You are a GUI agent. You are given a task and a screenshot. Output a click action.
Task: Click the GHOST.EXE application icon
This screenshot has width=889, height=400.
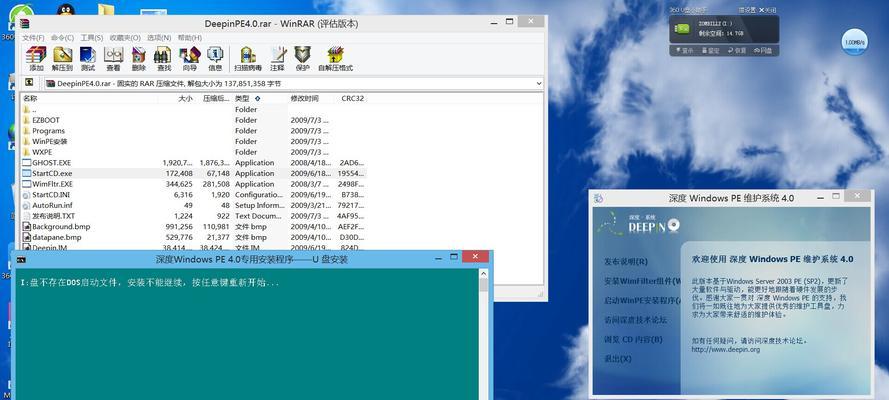pos(27,163)
